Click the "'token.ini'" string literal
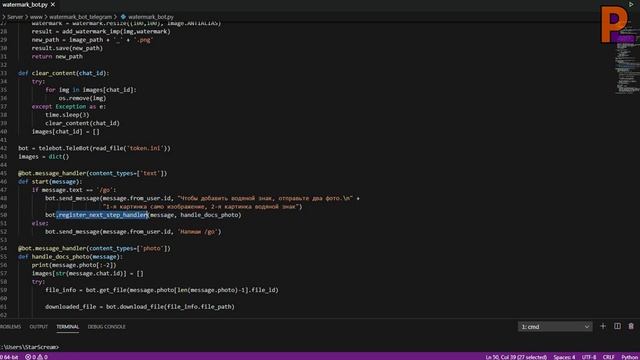Viewport: 640px width, 360px height. (x=145, y=148)
